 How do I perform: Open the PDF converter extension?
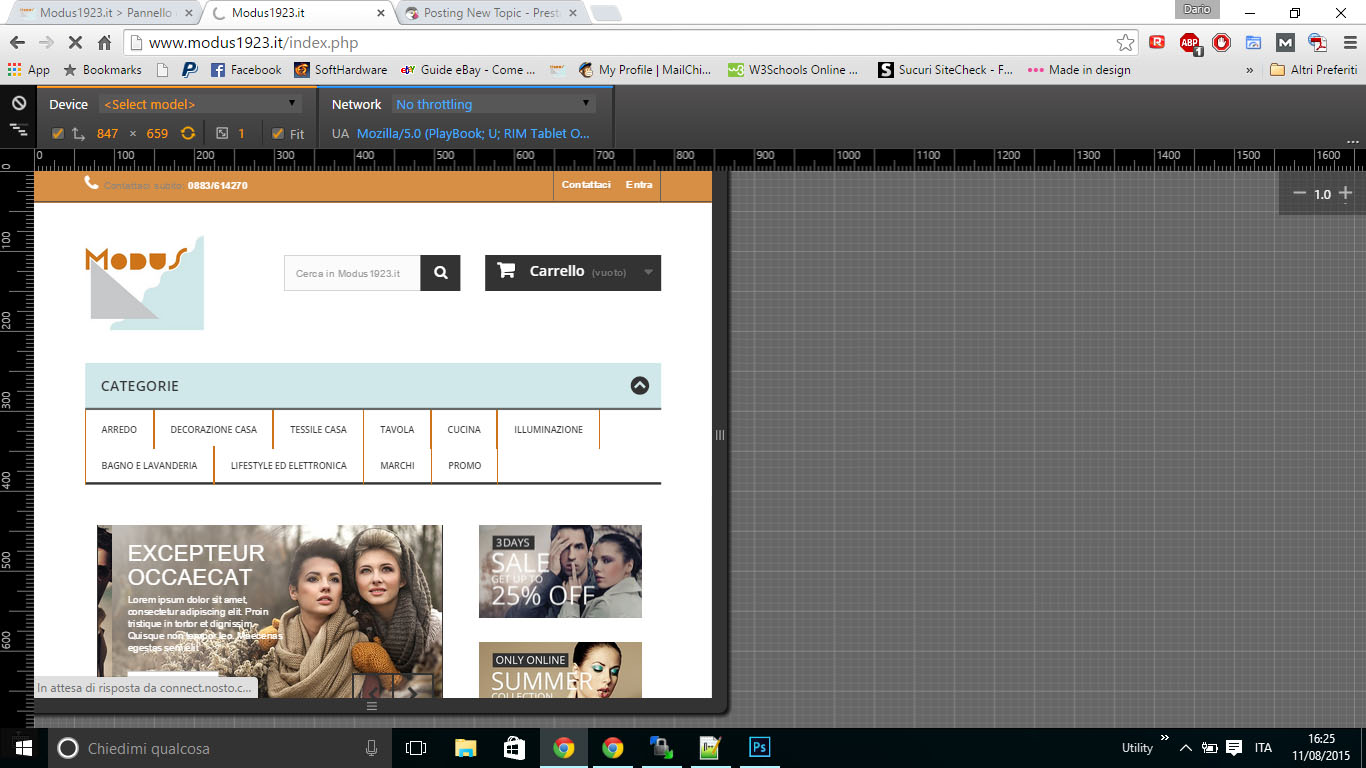pos(1317,43)
